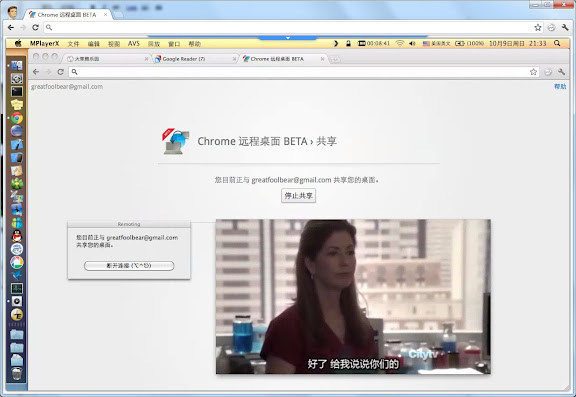Click the lock icon in the menu bar
Image resolution: width=576 pixels, height=397 pixels.
pos(348,43)
